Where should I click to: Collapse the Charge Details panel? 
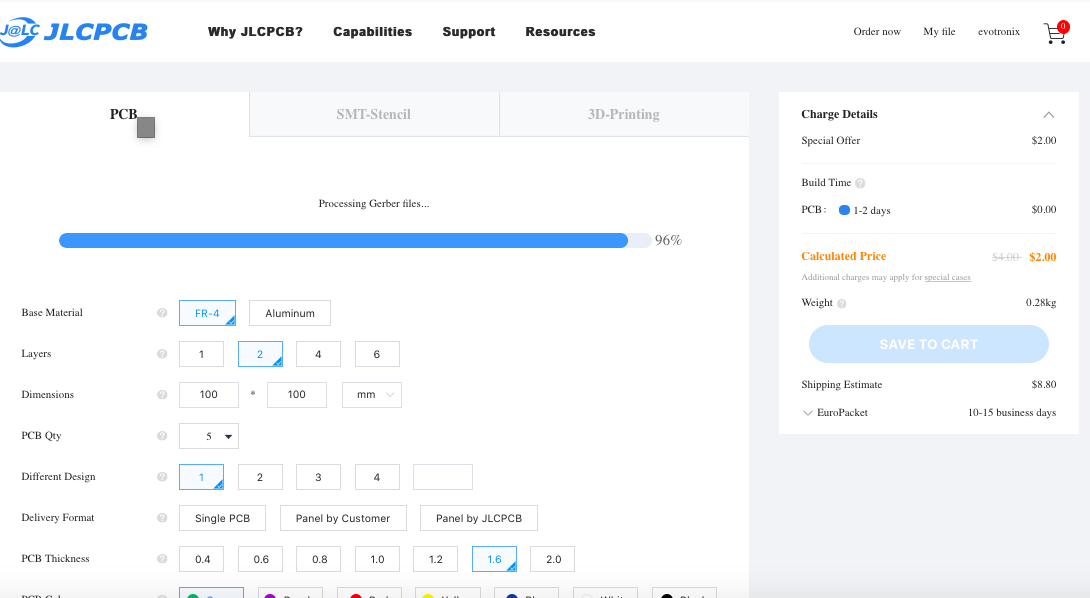click(x=1048, y=115)
